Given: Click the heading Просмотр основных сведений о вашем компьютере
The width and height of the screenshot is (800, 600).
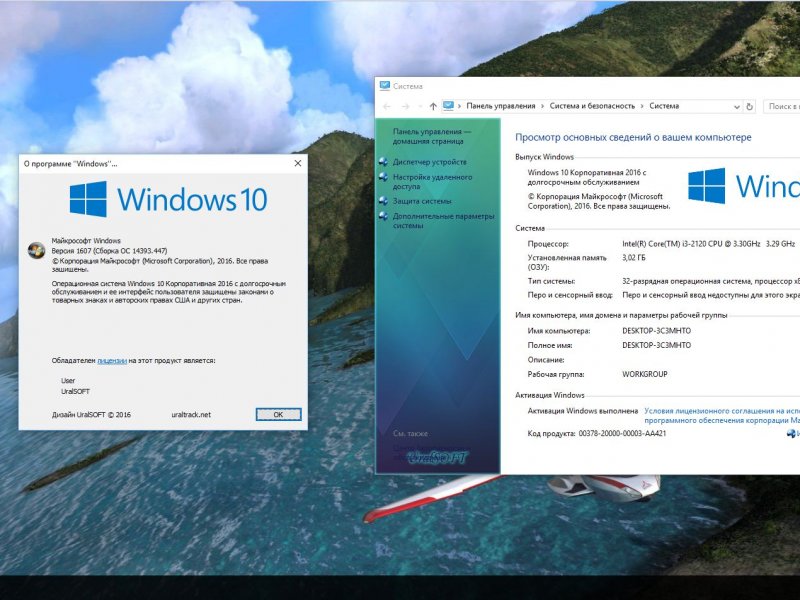Looking at the screenshot, I should [x=633, y=137].
